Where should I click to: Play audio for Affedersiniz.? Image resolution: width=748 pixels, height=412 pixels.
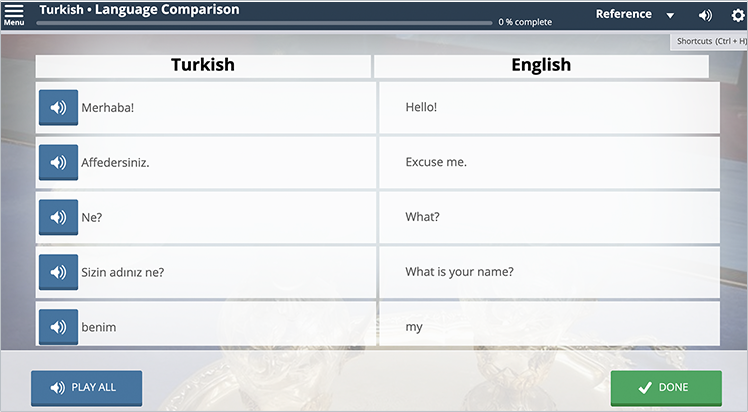tap(58, 162)
